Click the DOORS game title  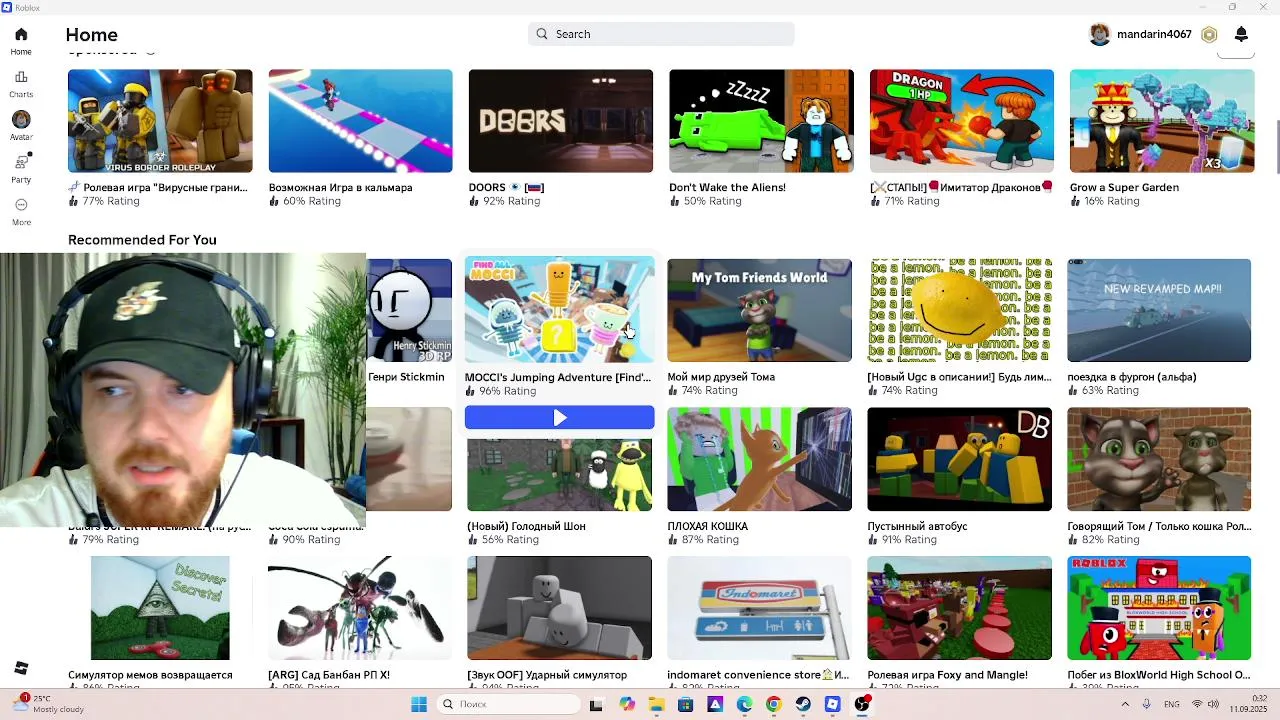(506, 187)
